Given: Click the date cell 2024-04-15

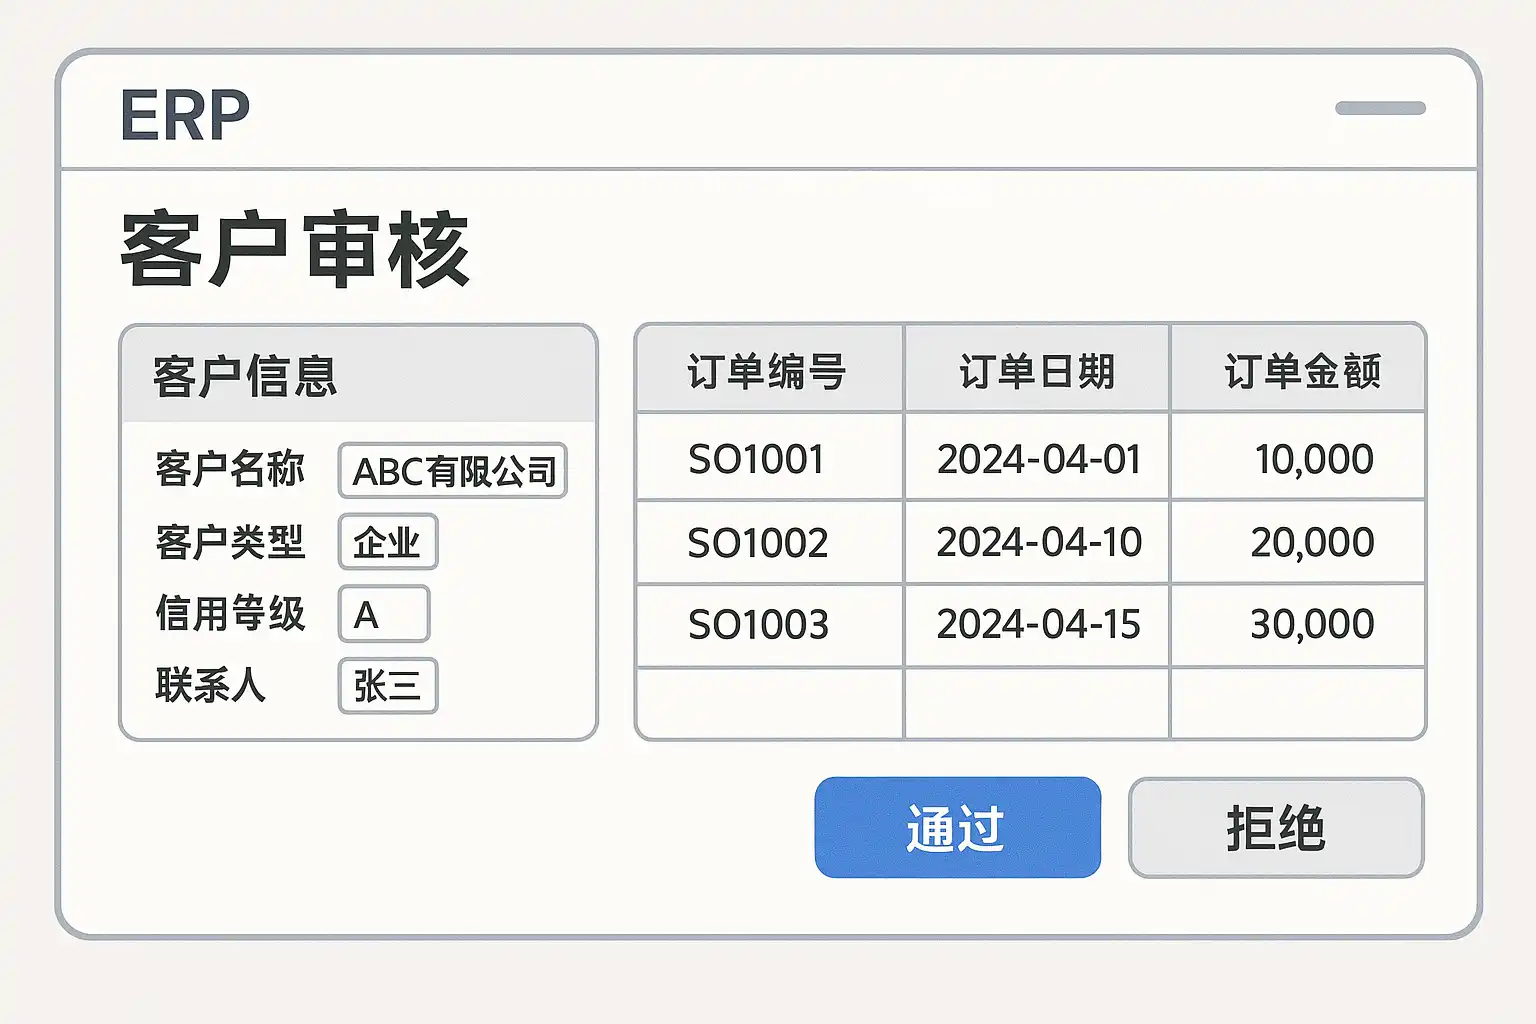Looking at the screenshot, I should coord(1039,625).
